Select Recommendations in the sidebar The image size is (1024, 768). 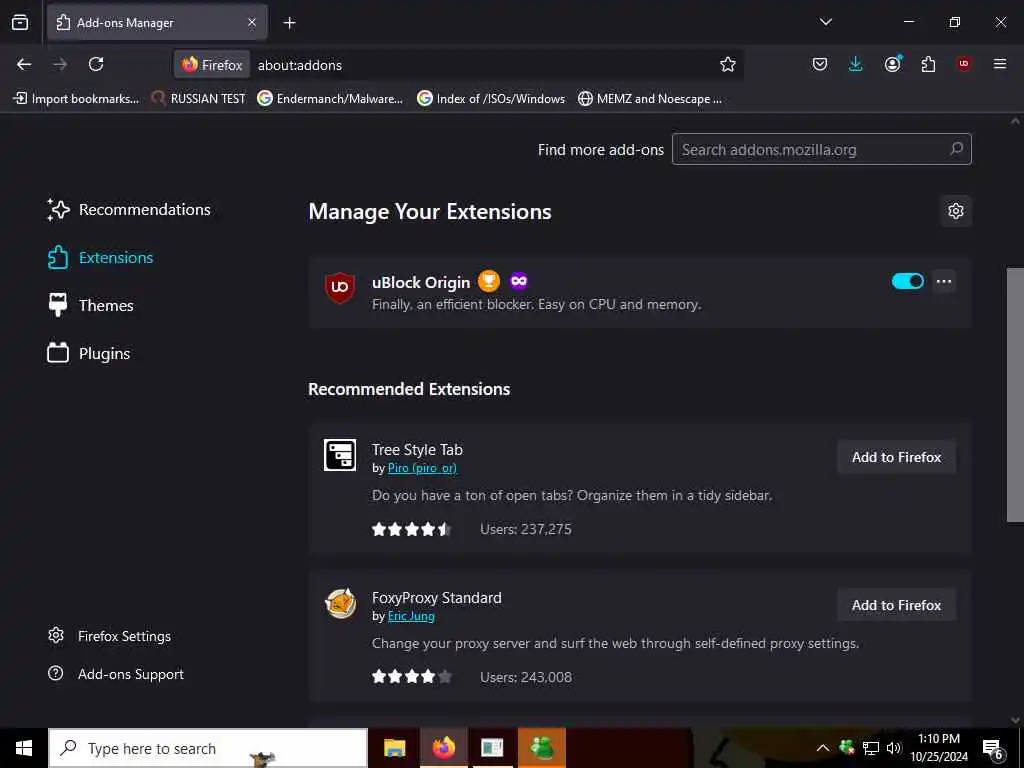tap(129, 210)
